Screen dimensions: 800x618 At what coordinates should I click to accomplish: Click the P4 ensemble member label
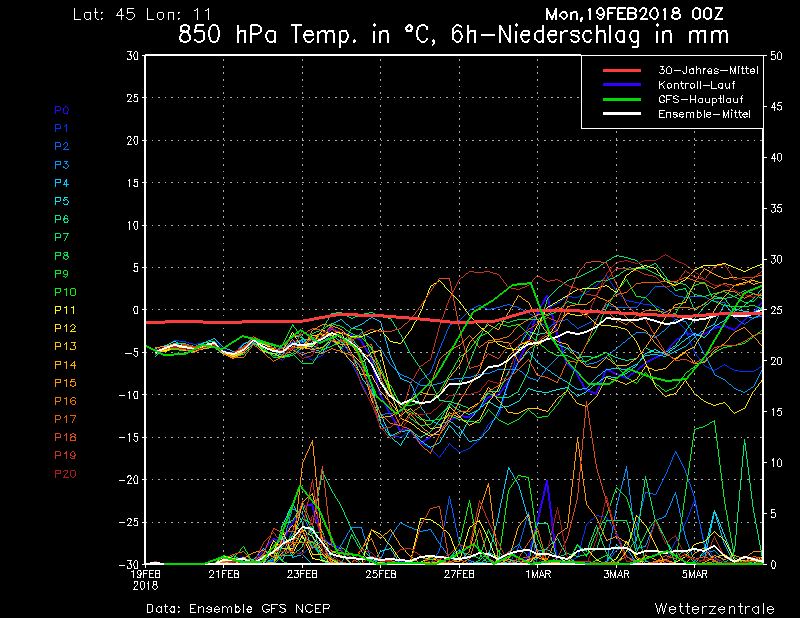[62, 183]
